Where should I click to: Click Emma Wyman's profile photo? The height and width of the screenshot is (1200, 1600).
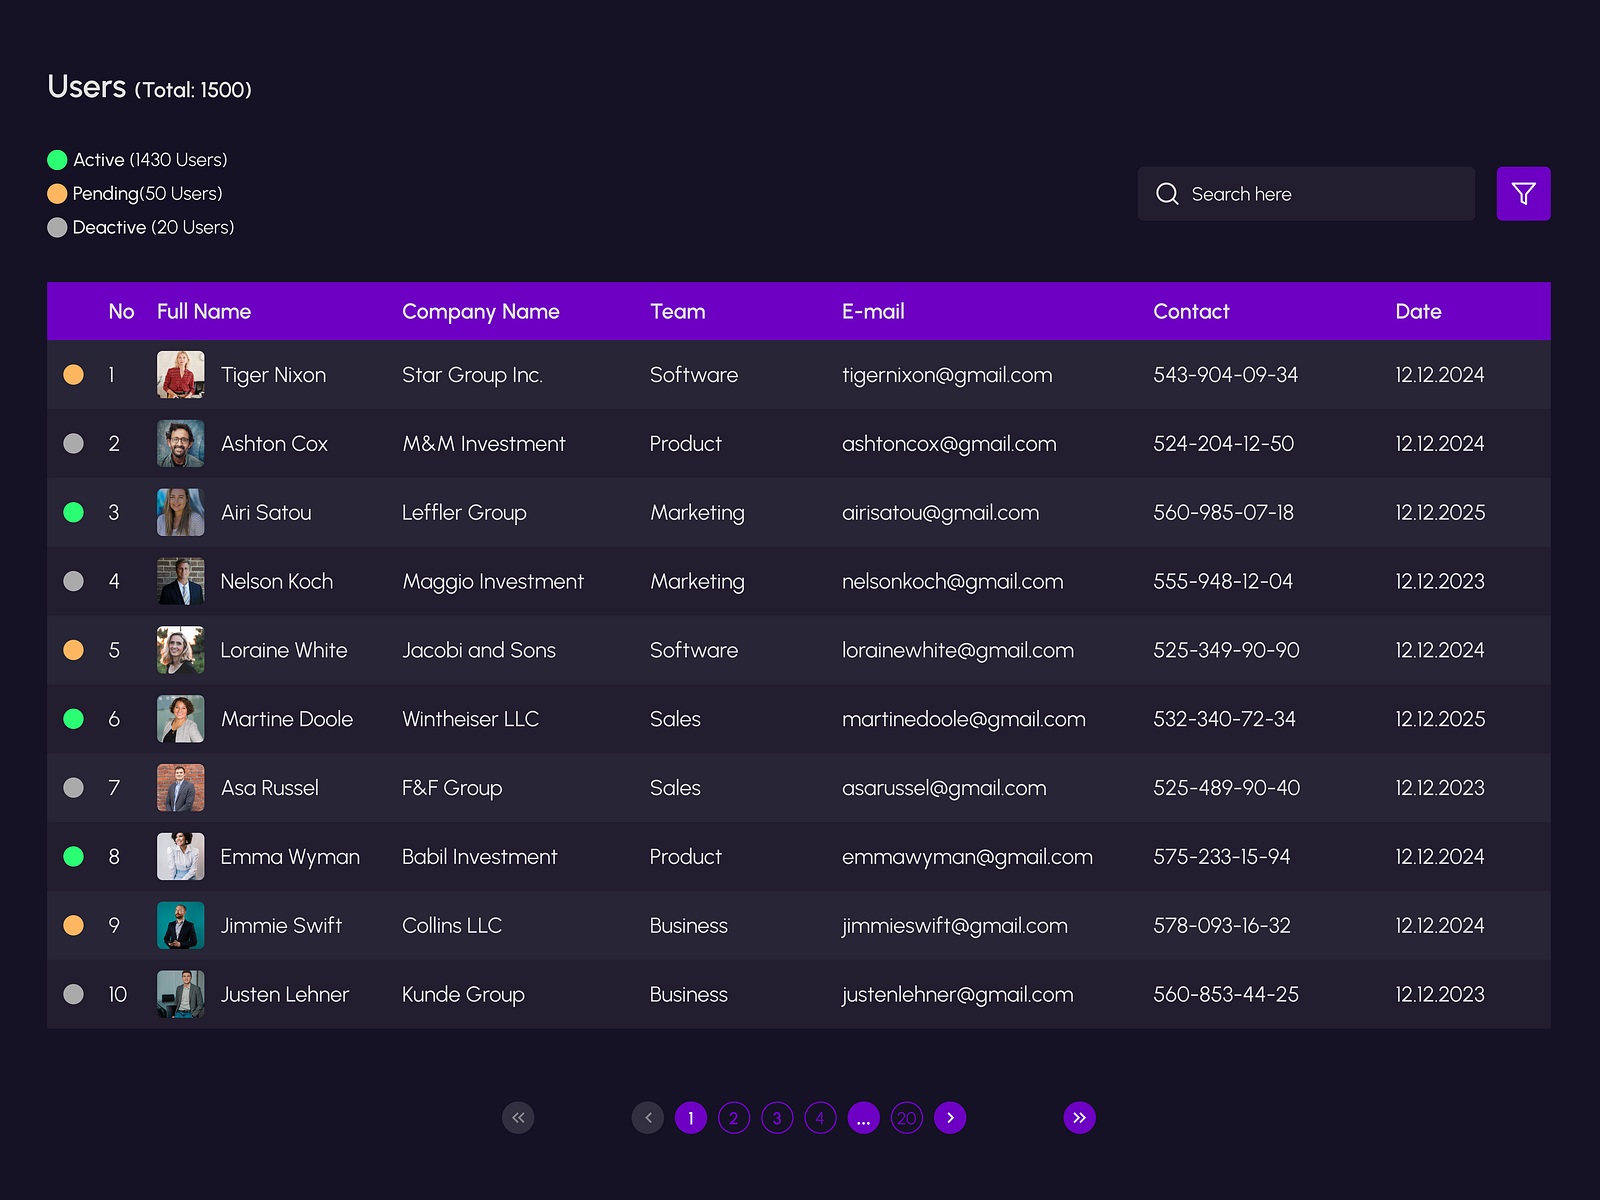pyautogui.click(x=180, y=856)
